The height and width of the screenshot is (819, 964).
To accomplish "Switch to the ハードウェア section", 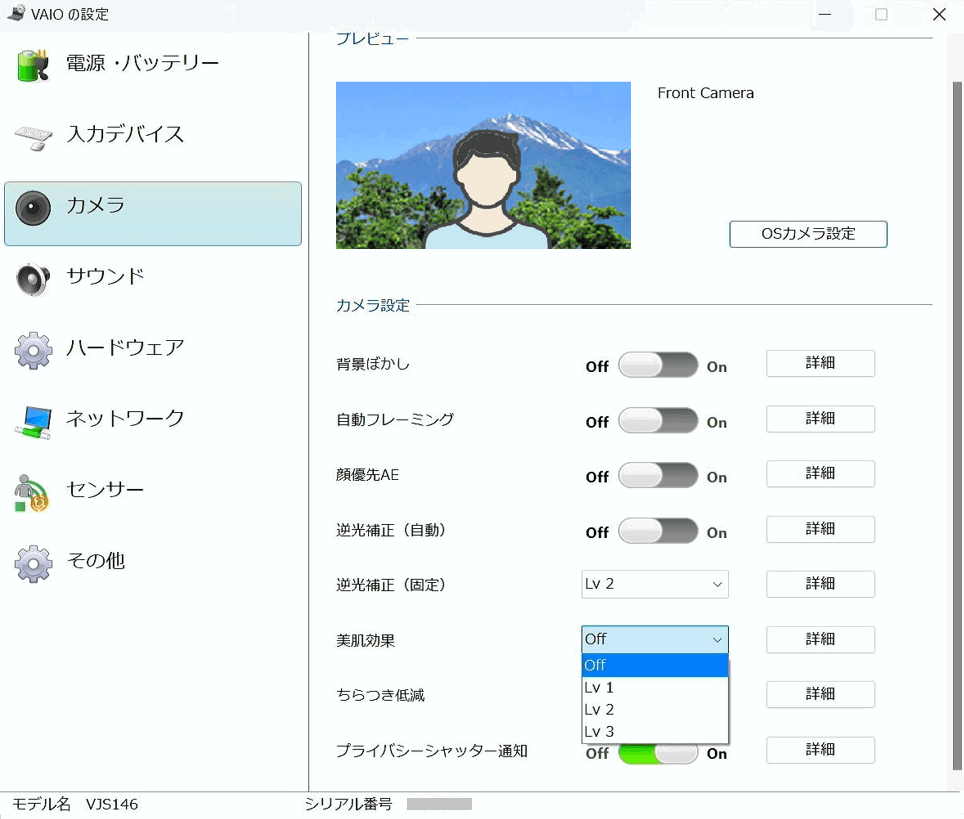I will 125,347.
